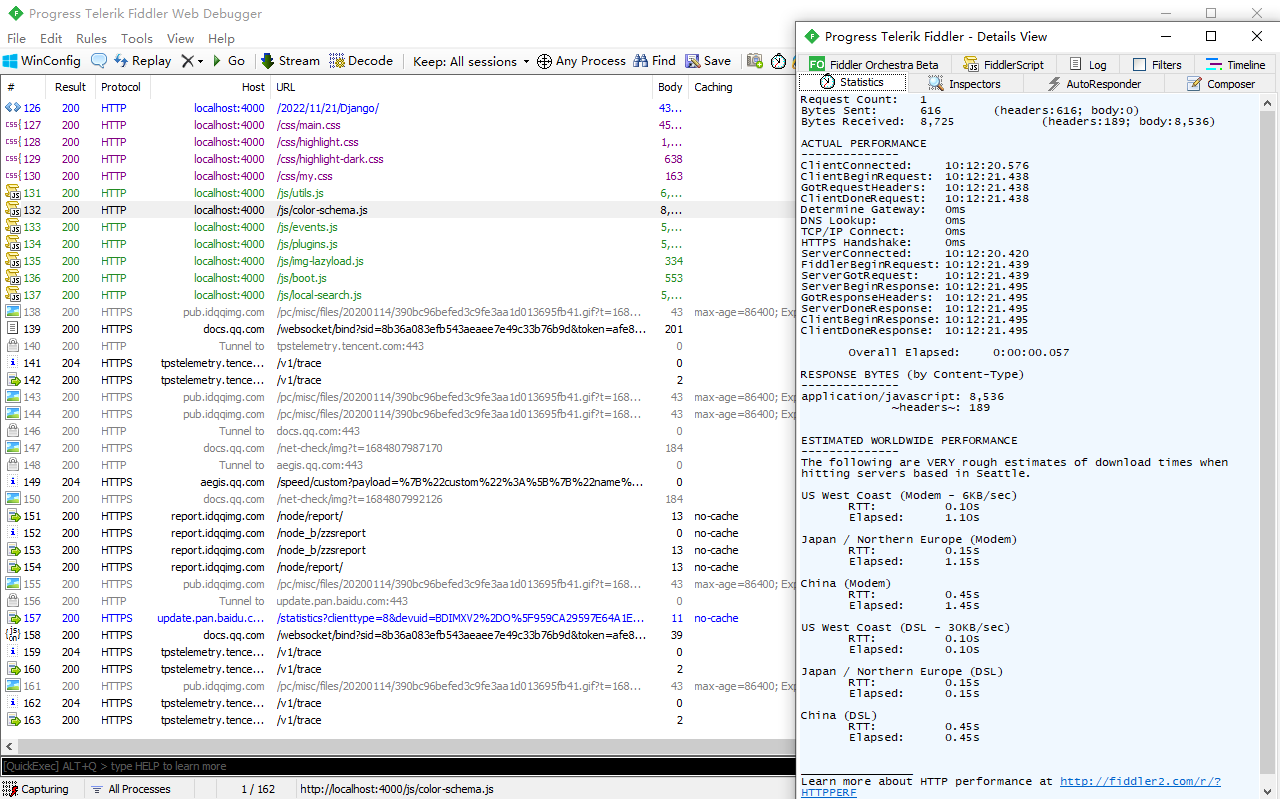This screenshot has height=800, width=1280.
Task: Select session 126 Django page icon
Action: click(12, 108)
